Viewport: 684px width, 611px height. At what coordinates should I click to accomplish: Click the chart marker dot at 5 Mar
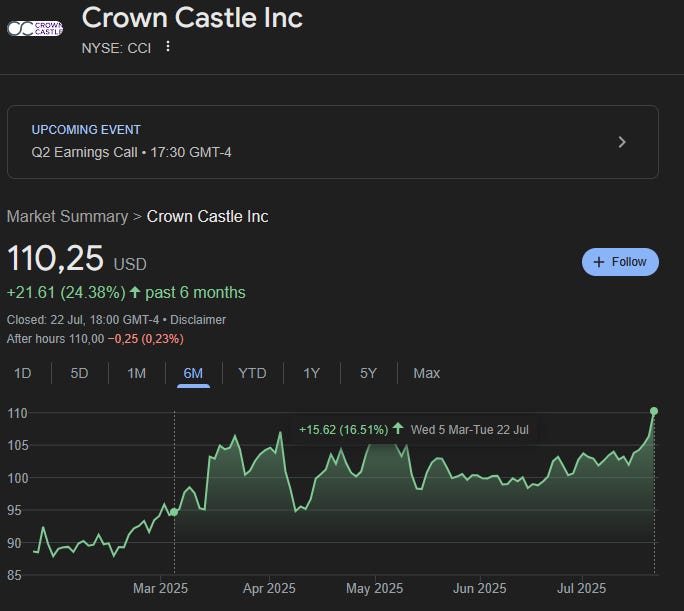click(x=174, y=512)
